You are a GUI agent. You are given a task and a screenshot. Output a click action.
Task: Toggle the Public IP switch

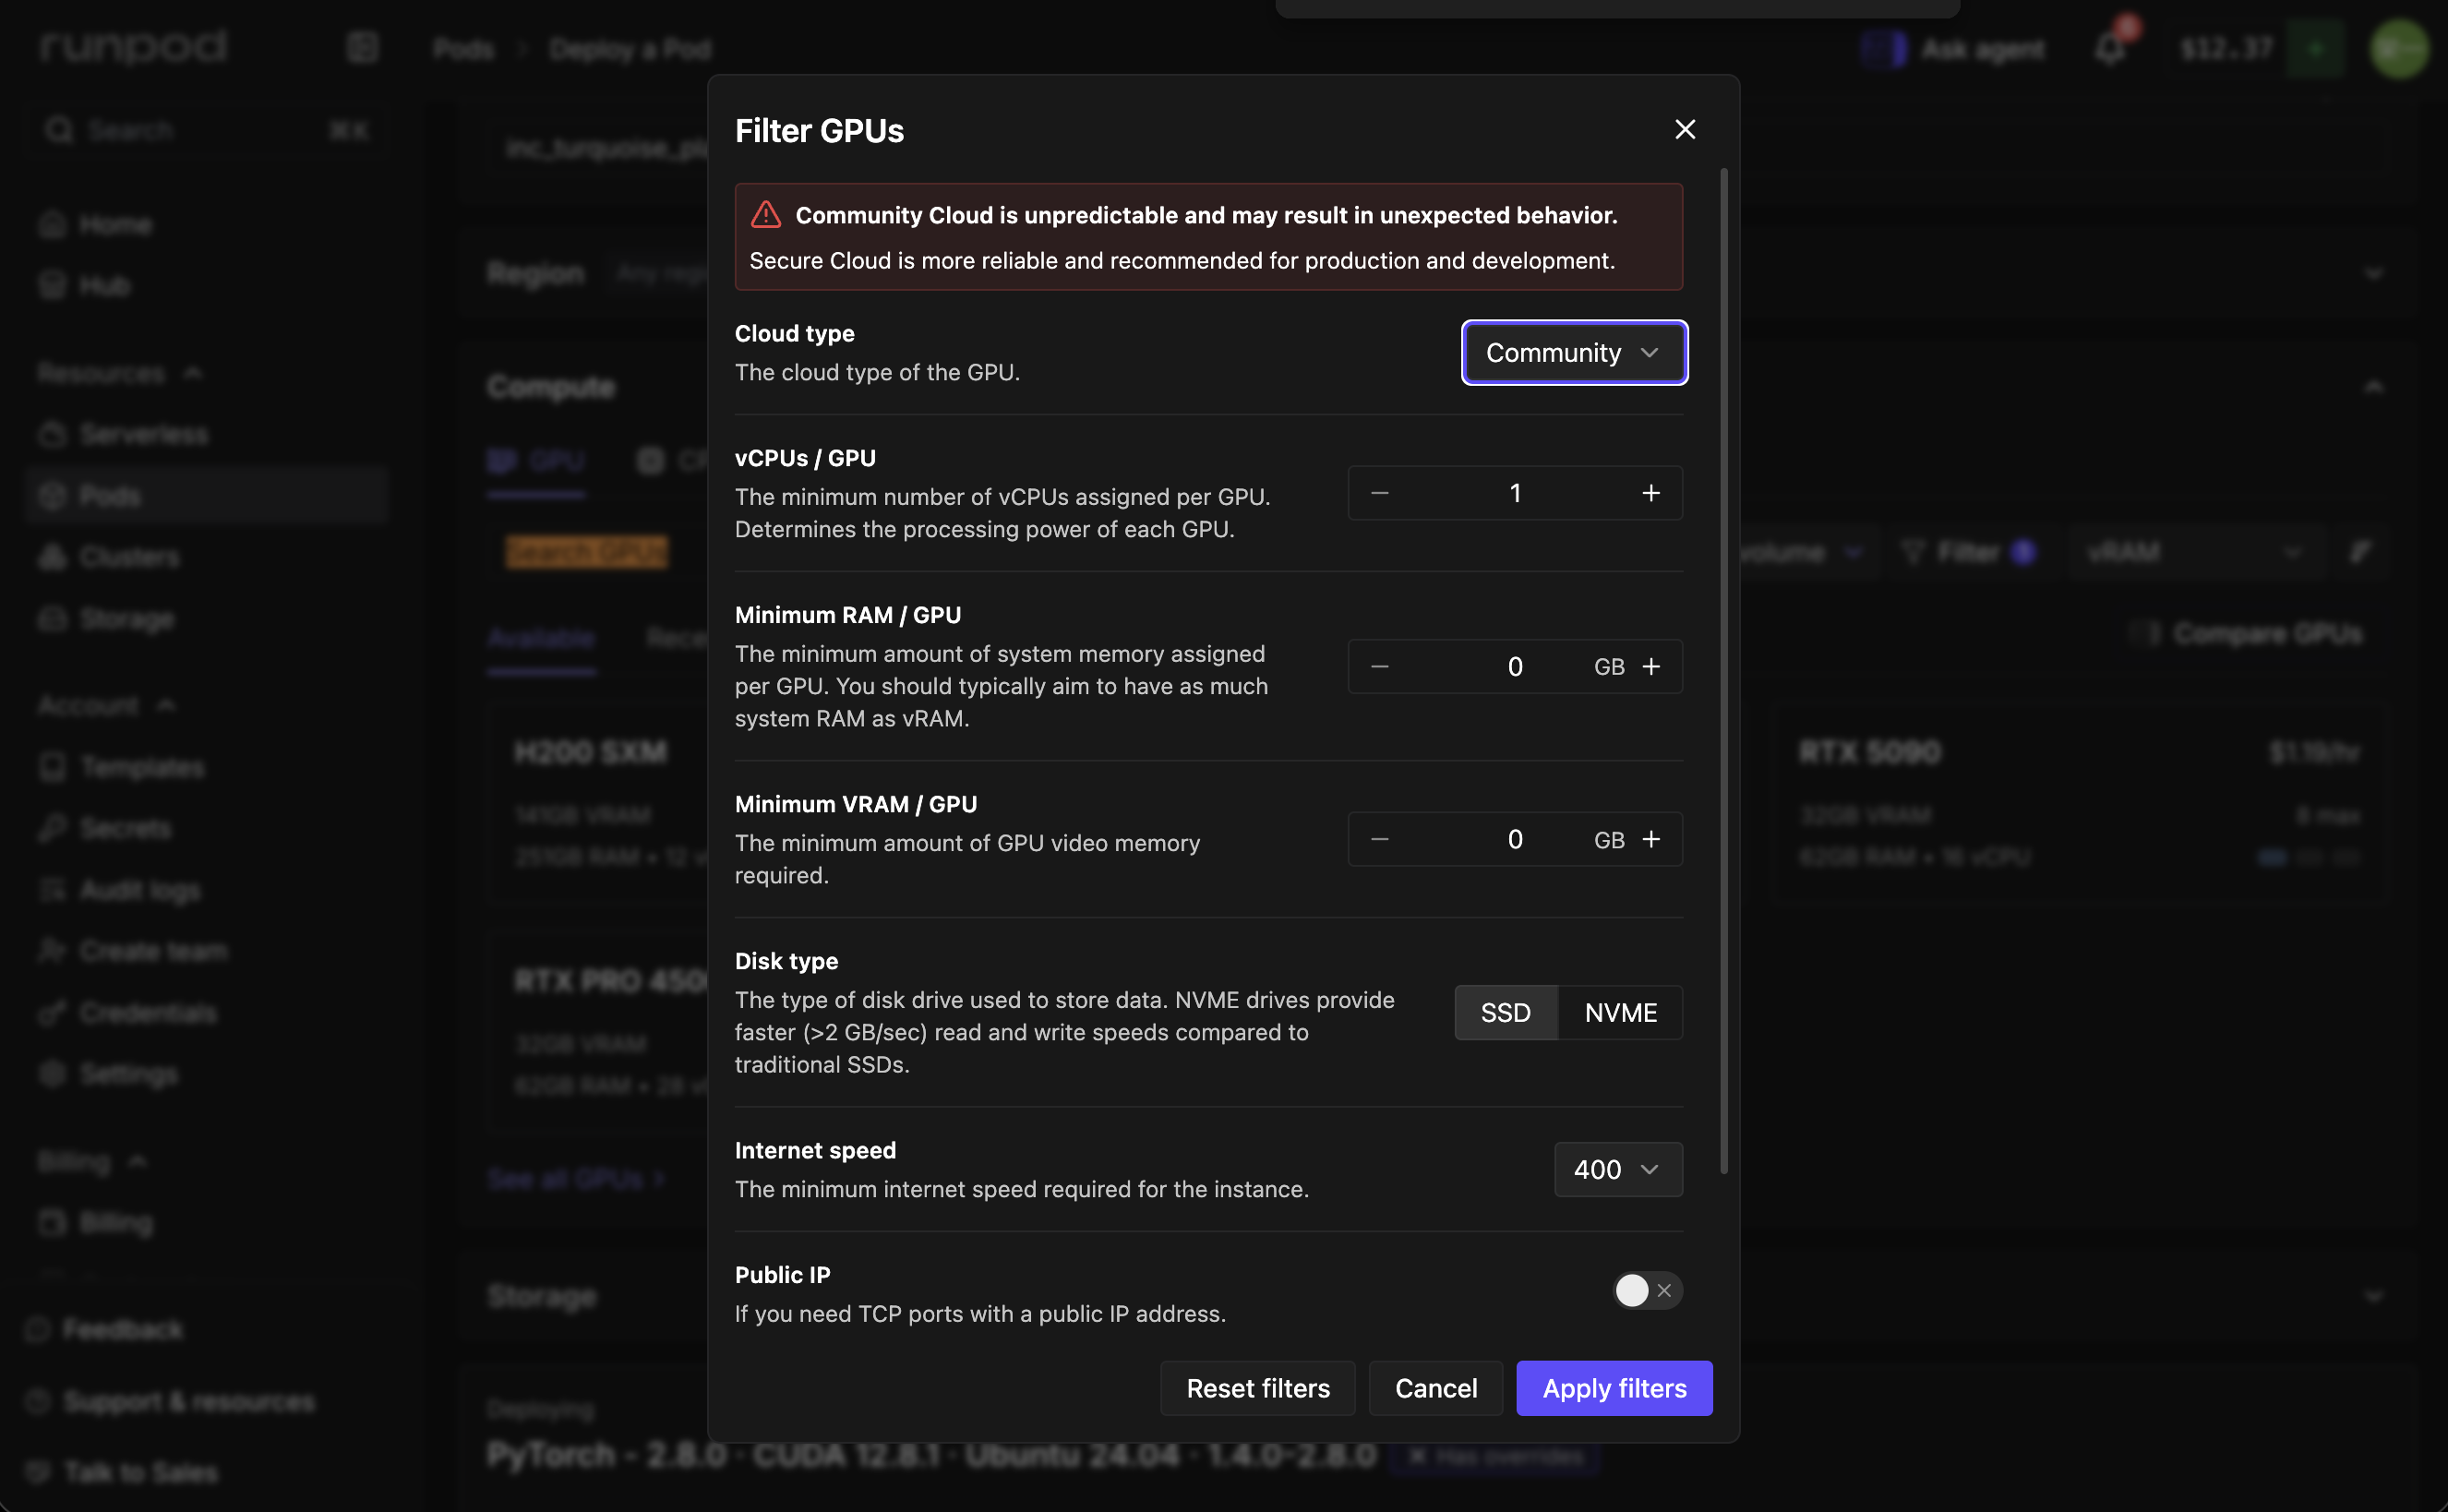[1647, 1290]
